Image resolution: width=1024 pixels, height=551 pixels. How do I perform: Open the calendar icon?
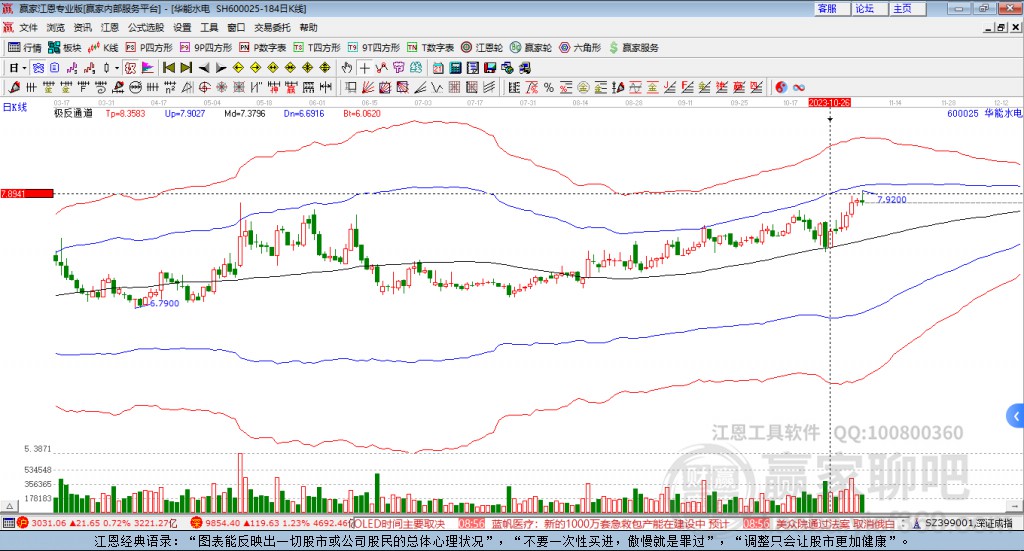(x=438, y=68)
